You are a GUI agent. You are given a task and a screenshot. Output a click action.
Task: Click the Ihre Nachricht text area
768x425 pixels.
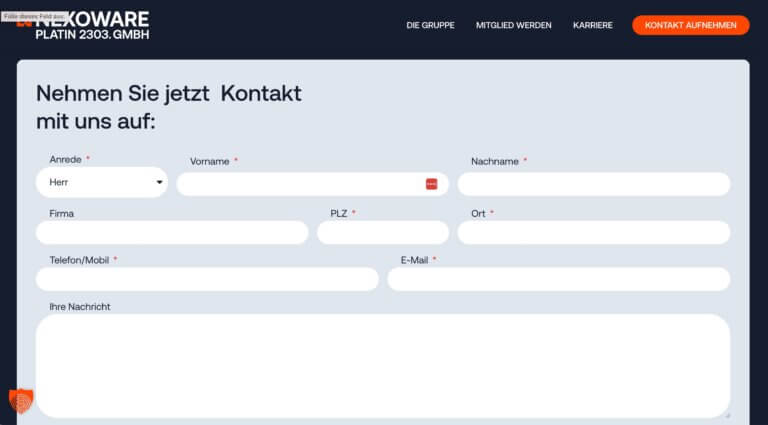tap(383, 366)
